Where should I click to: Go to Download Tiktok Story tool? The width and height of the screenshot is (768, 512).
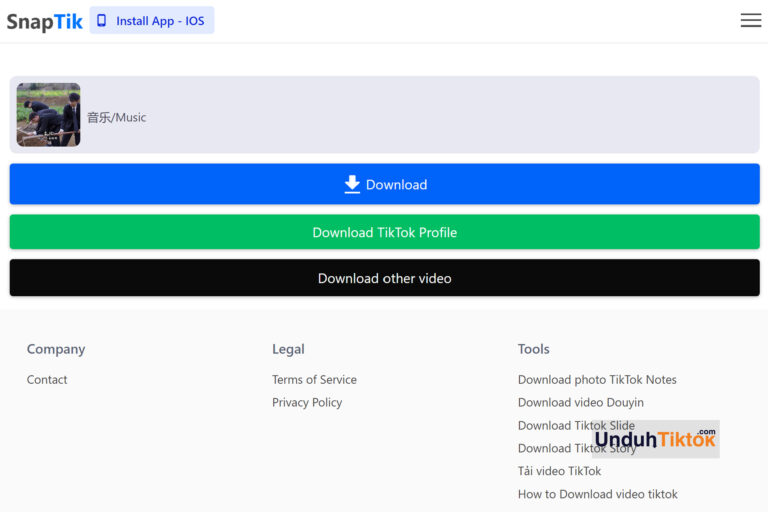click(553, 449)
